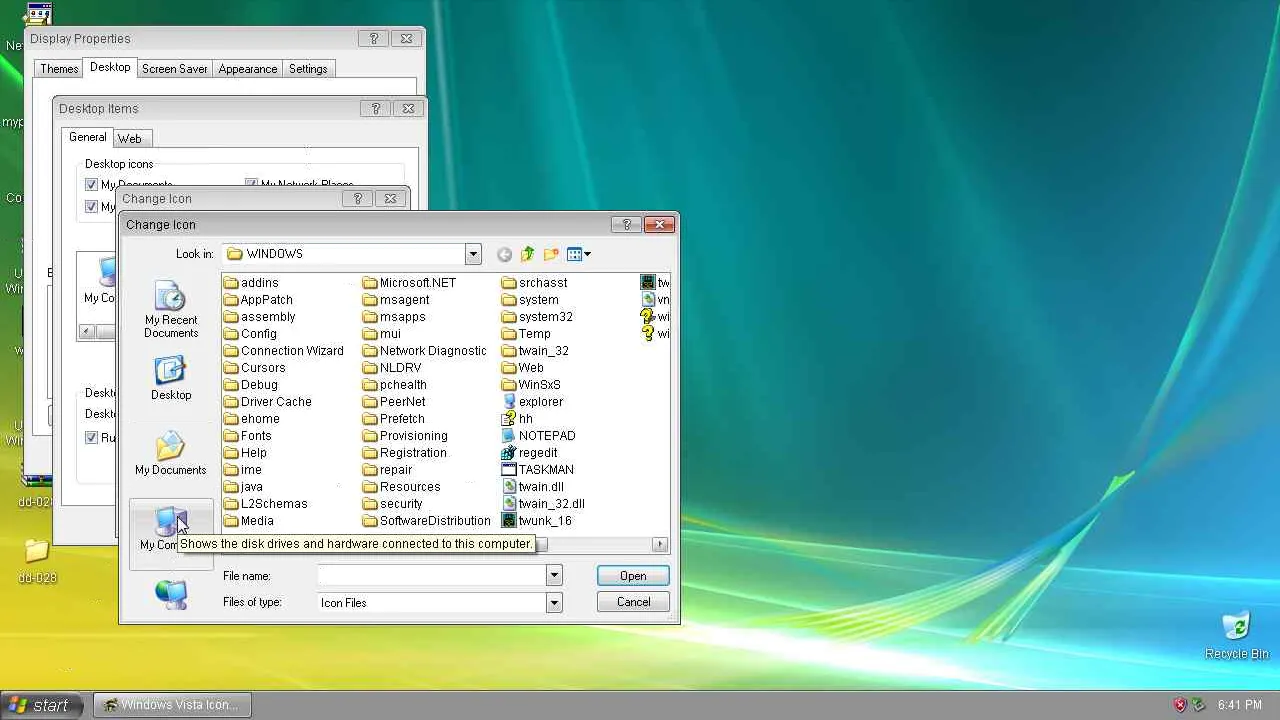Click the Help button in Display Properties title bar
This screenshot has width=1280, height=720.
[x=374, y=39]
